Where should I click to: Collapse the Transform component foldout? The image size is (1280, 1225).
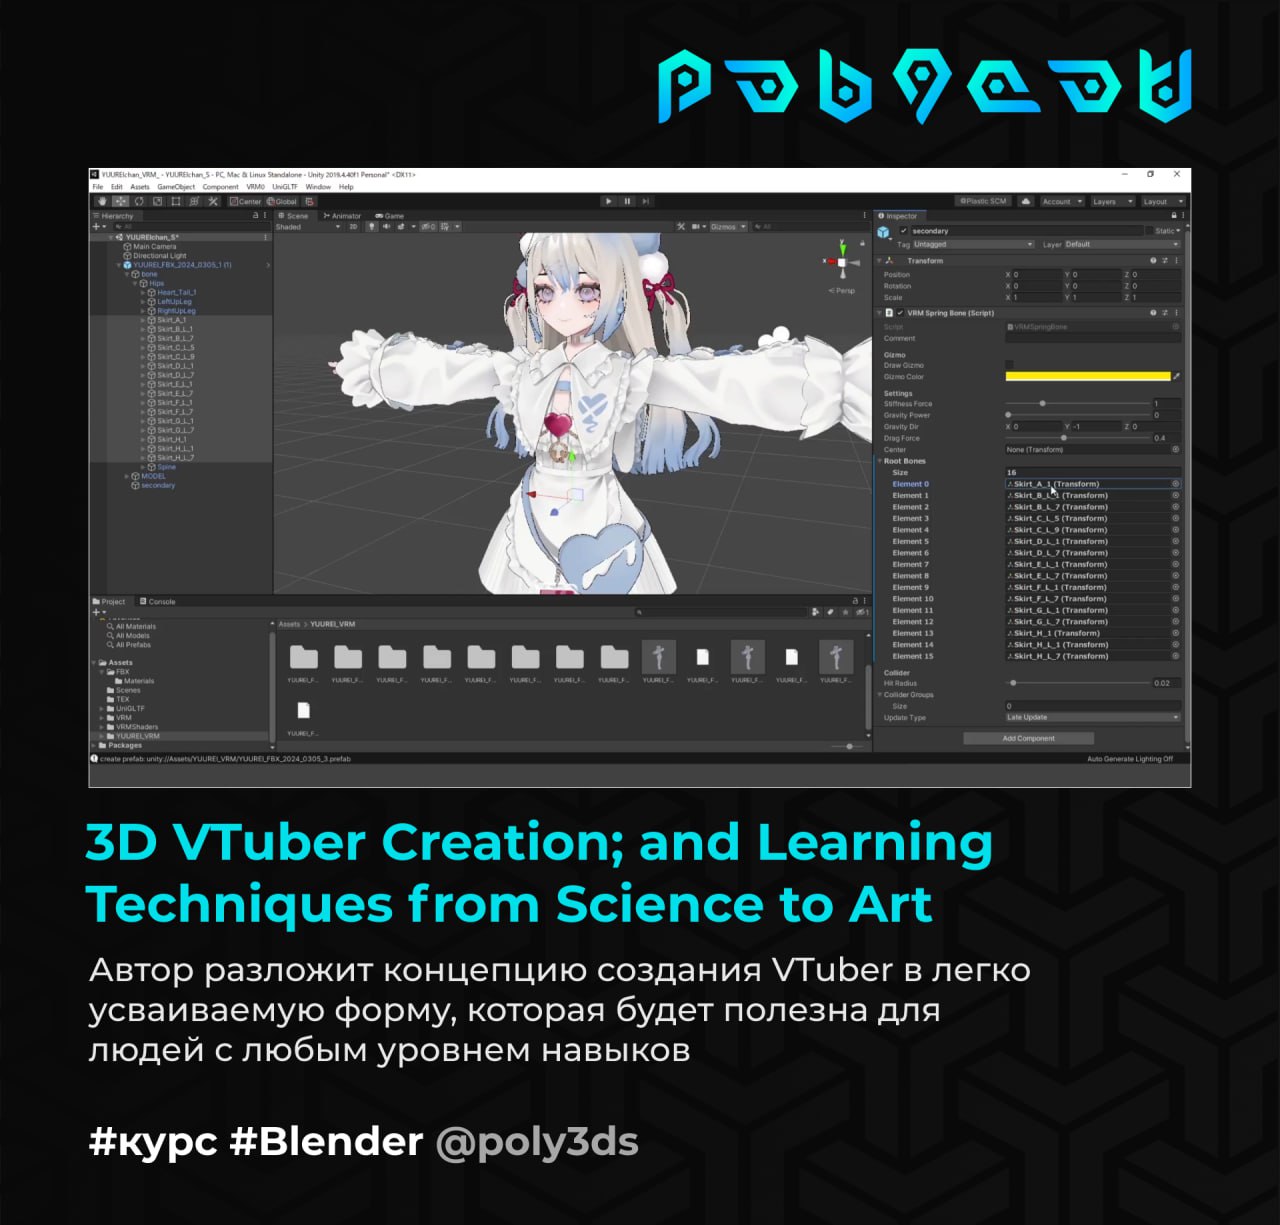tap(879, 260)
